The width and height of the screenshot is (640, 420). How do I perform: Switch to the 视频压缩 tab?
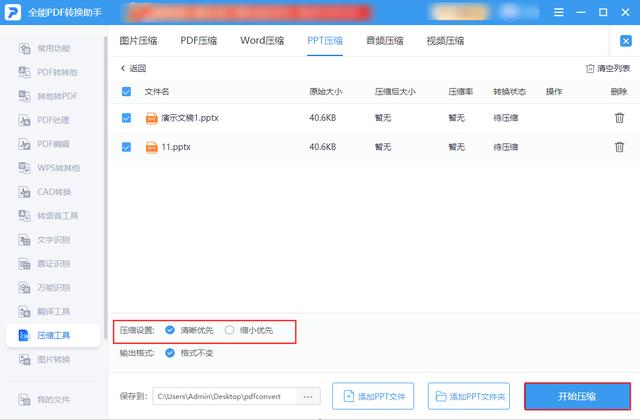(x=445, y=40)
